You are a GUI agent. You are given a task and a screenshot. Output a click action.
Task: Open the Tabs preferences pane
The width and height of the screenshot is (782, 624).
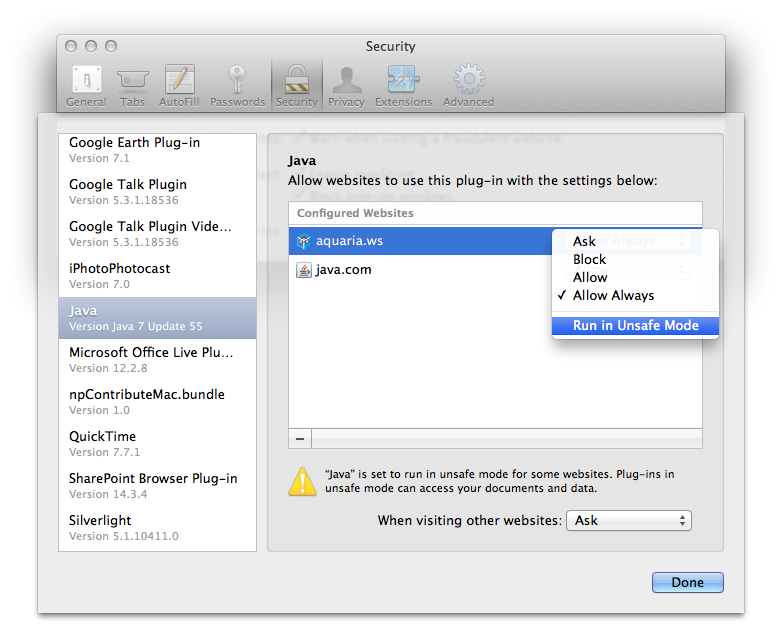132,86
